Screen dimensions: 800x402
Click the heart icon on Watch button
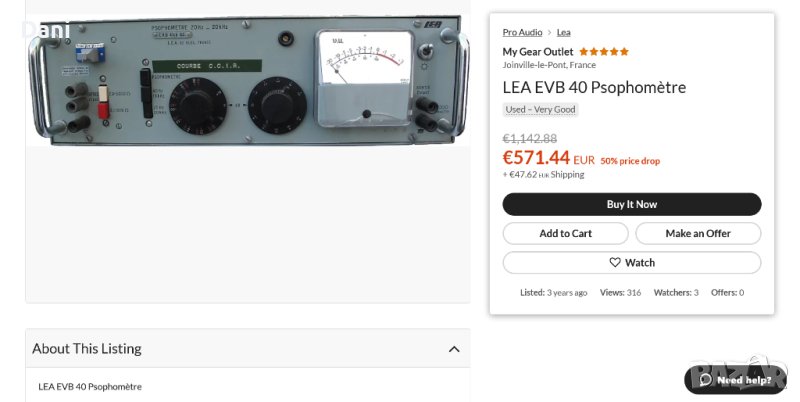pyautogui.click(x=615, y=263)
